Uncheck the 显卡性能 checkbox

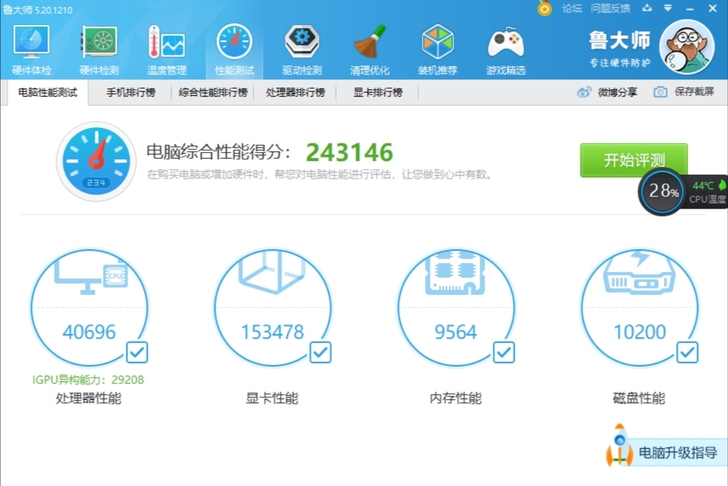[x=320, y=352]
